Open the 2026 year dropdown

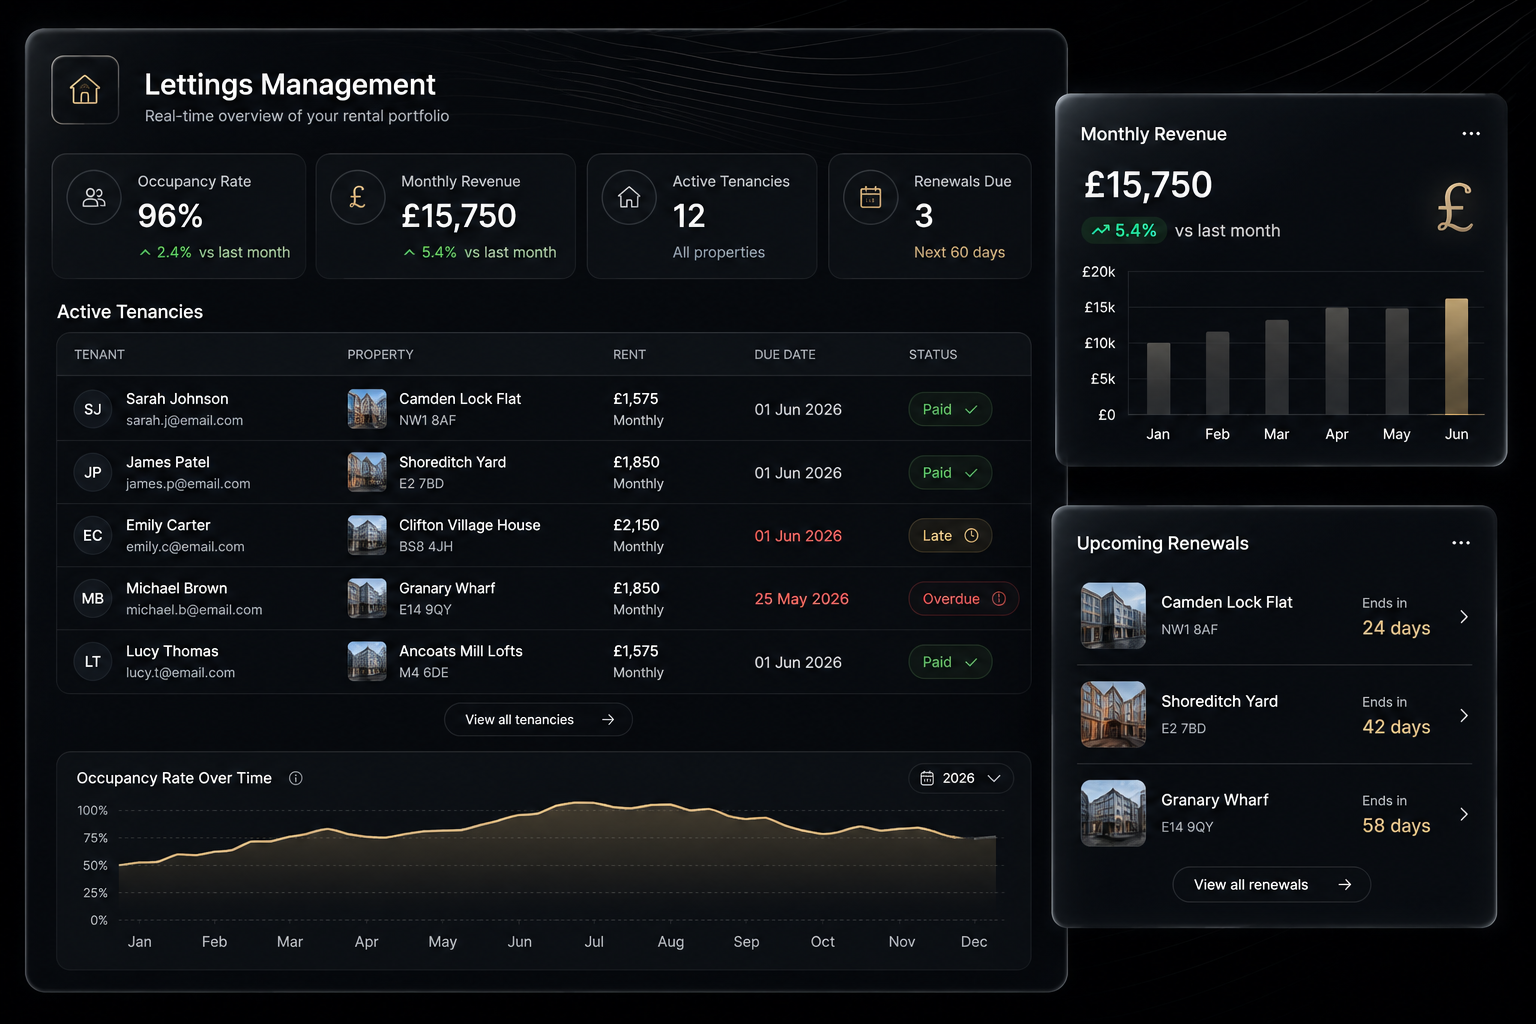tap(960, 778)
